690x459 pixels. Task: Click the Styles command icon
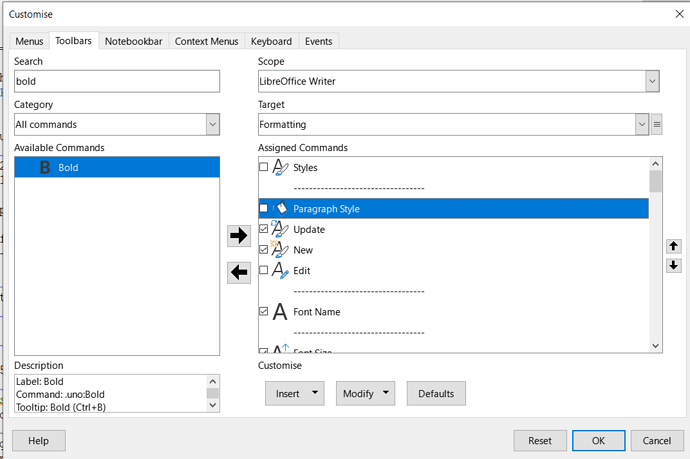(x=280, y=167)
